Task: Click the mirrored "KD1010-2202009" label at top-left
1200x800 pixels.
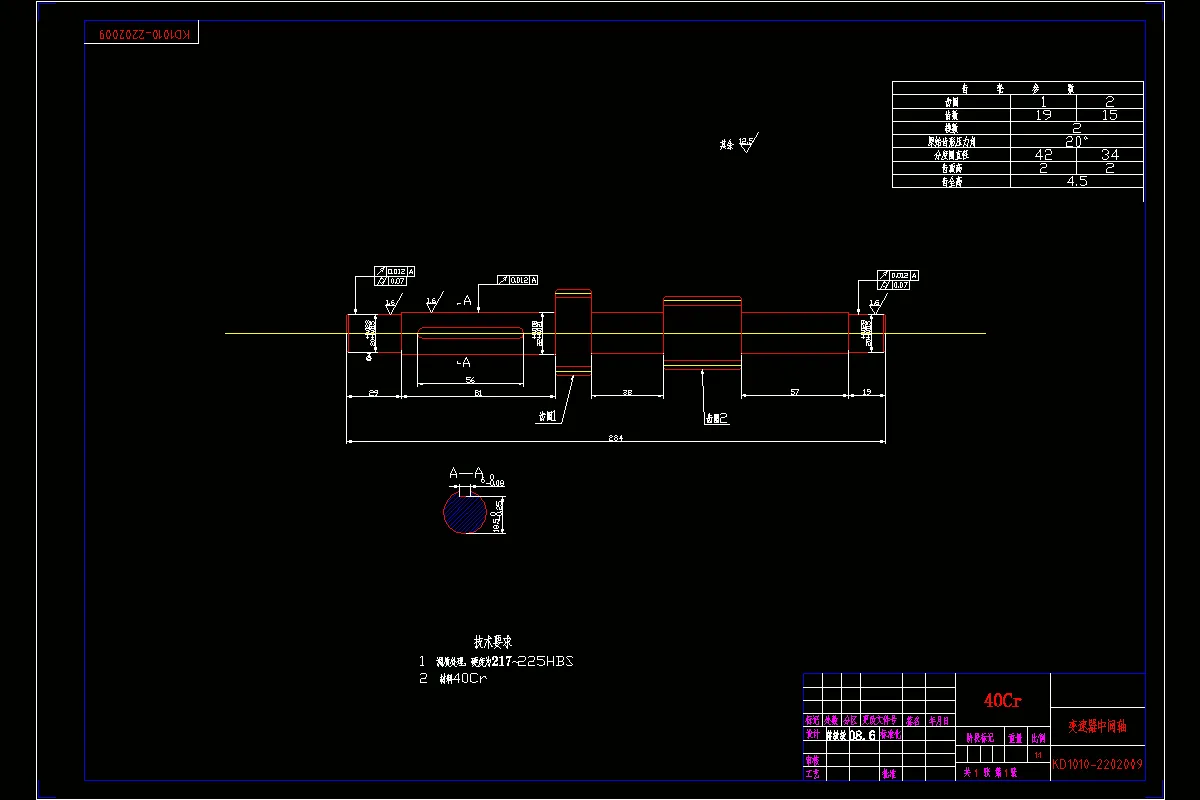Action: tap(142, 34)
